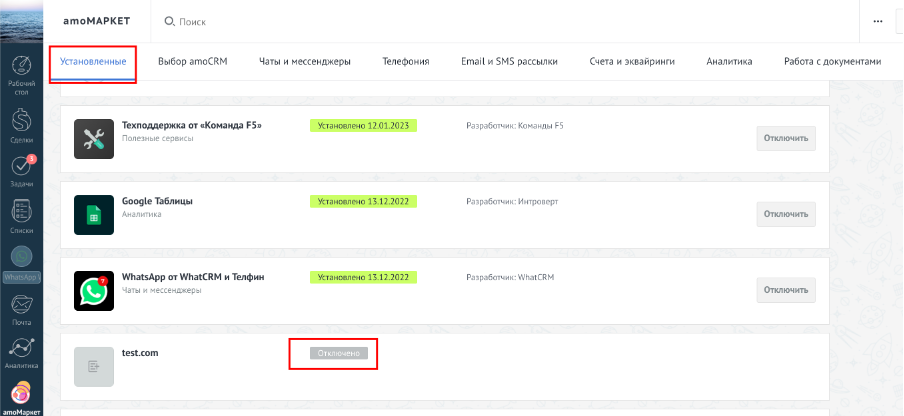Click the Техподдержка wrench app icon
Image resolution: width=904 pixels, height=416 pixels.
pos(94,139)
